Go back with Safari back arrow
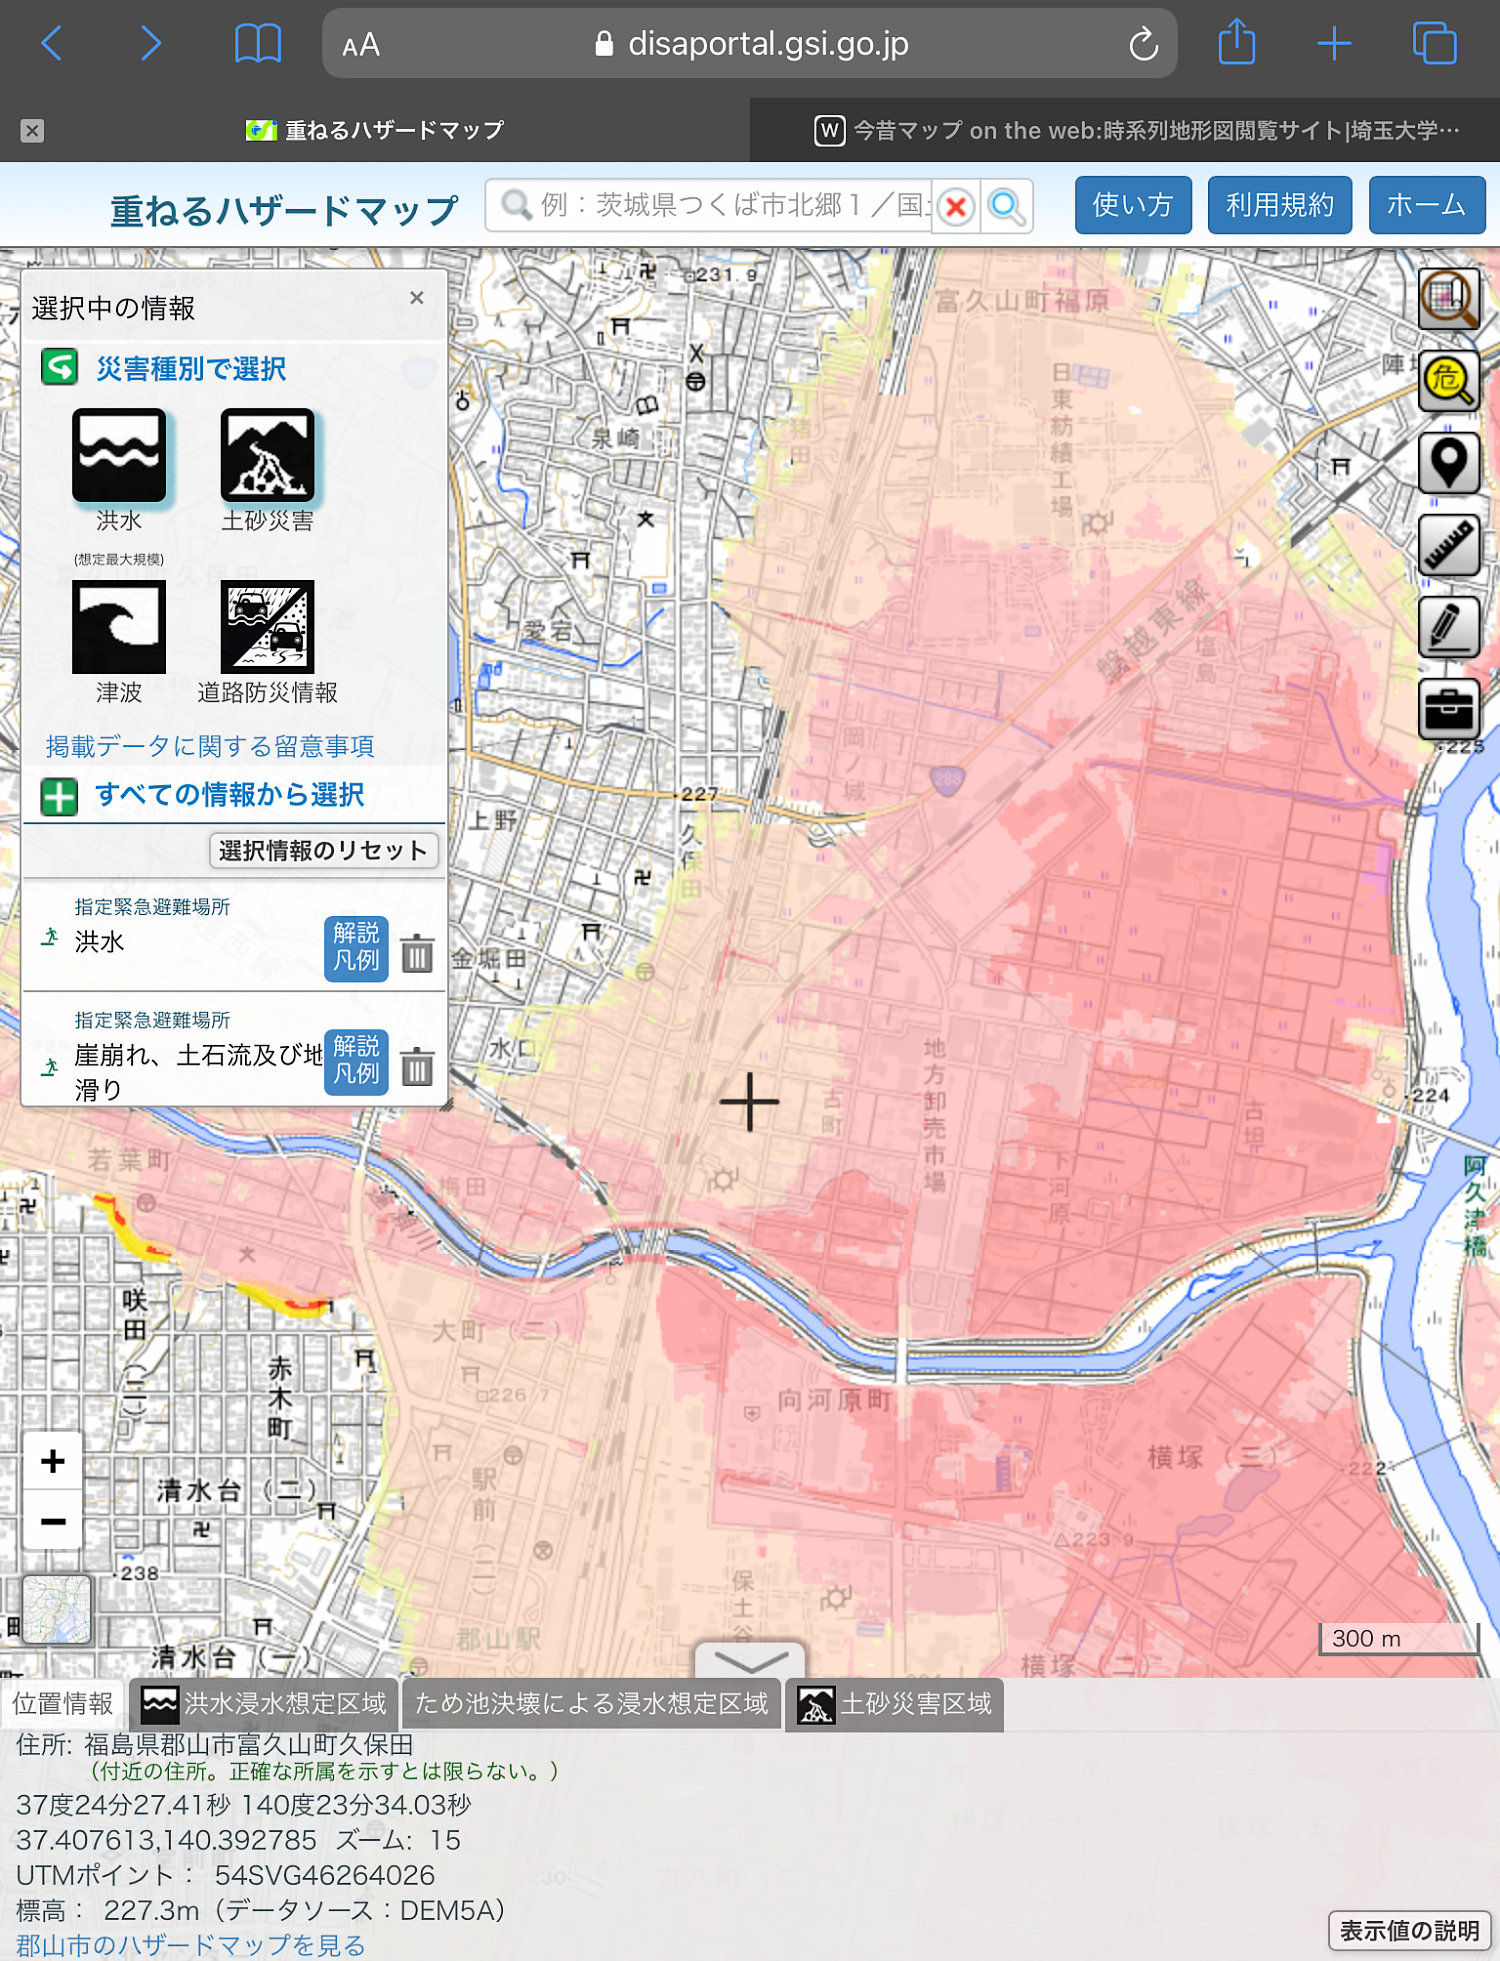The width and height of the screenshot is (1500, 1961). click(52, 43)
